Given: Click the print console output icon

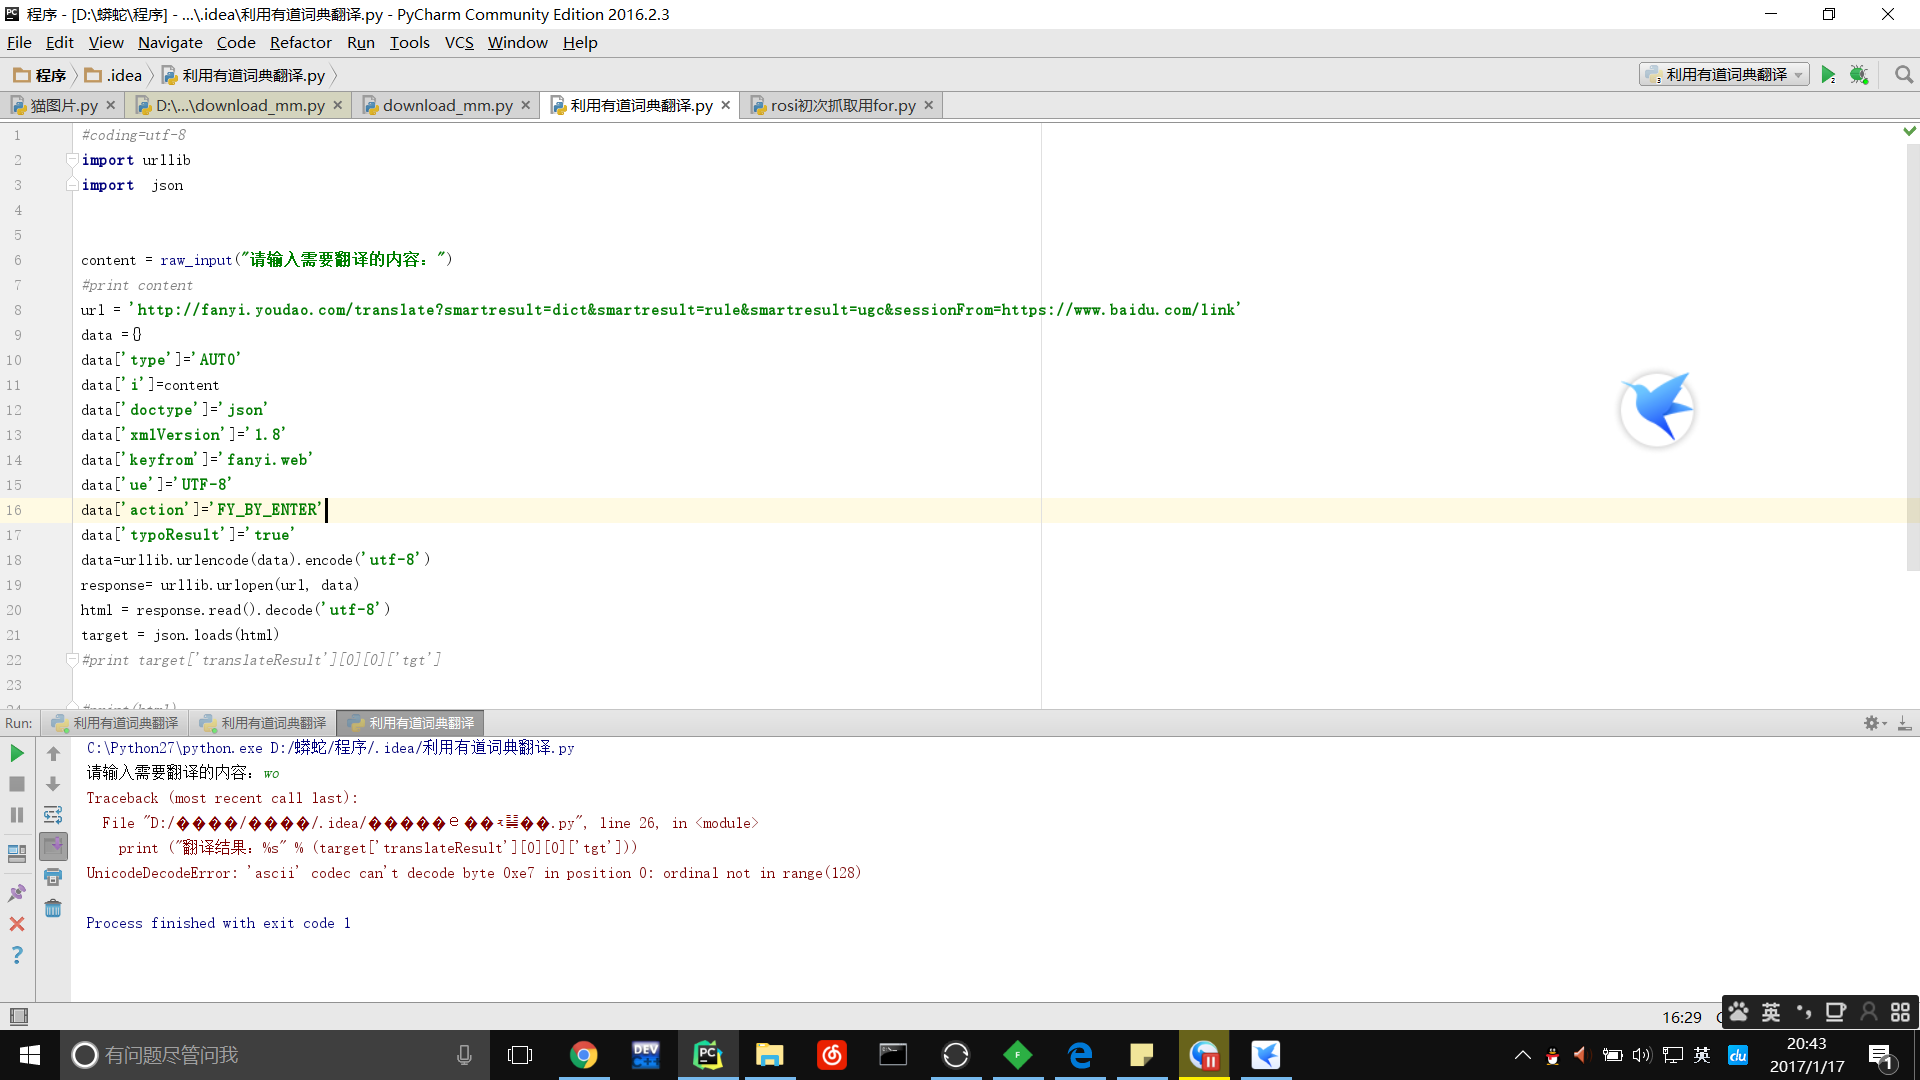Looking at the screenshot, I should [x=53, y=877].
